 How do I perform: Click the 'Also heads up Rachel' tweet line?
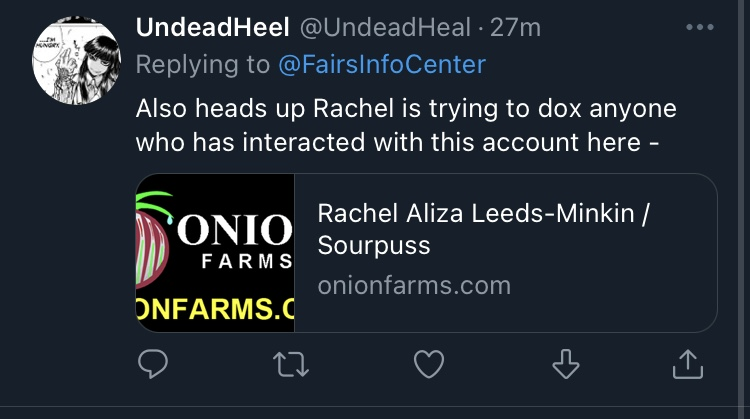pos(405,107)
